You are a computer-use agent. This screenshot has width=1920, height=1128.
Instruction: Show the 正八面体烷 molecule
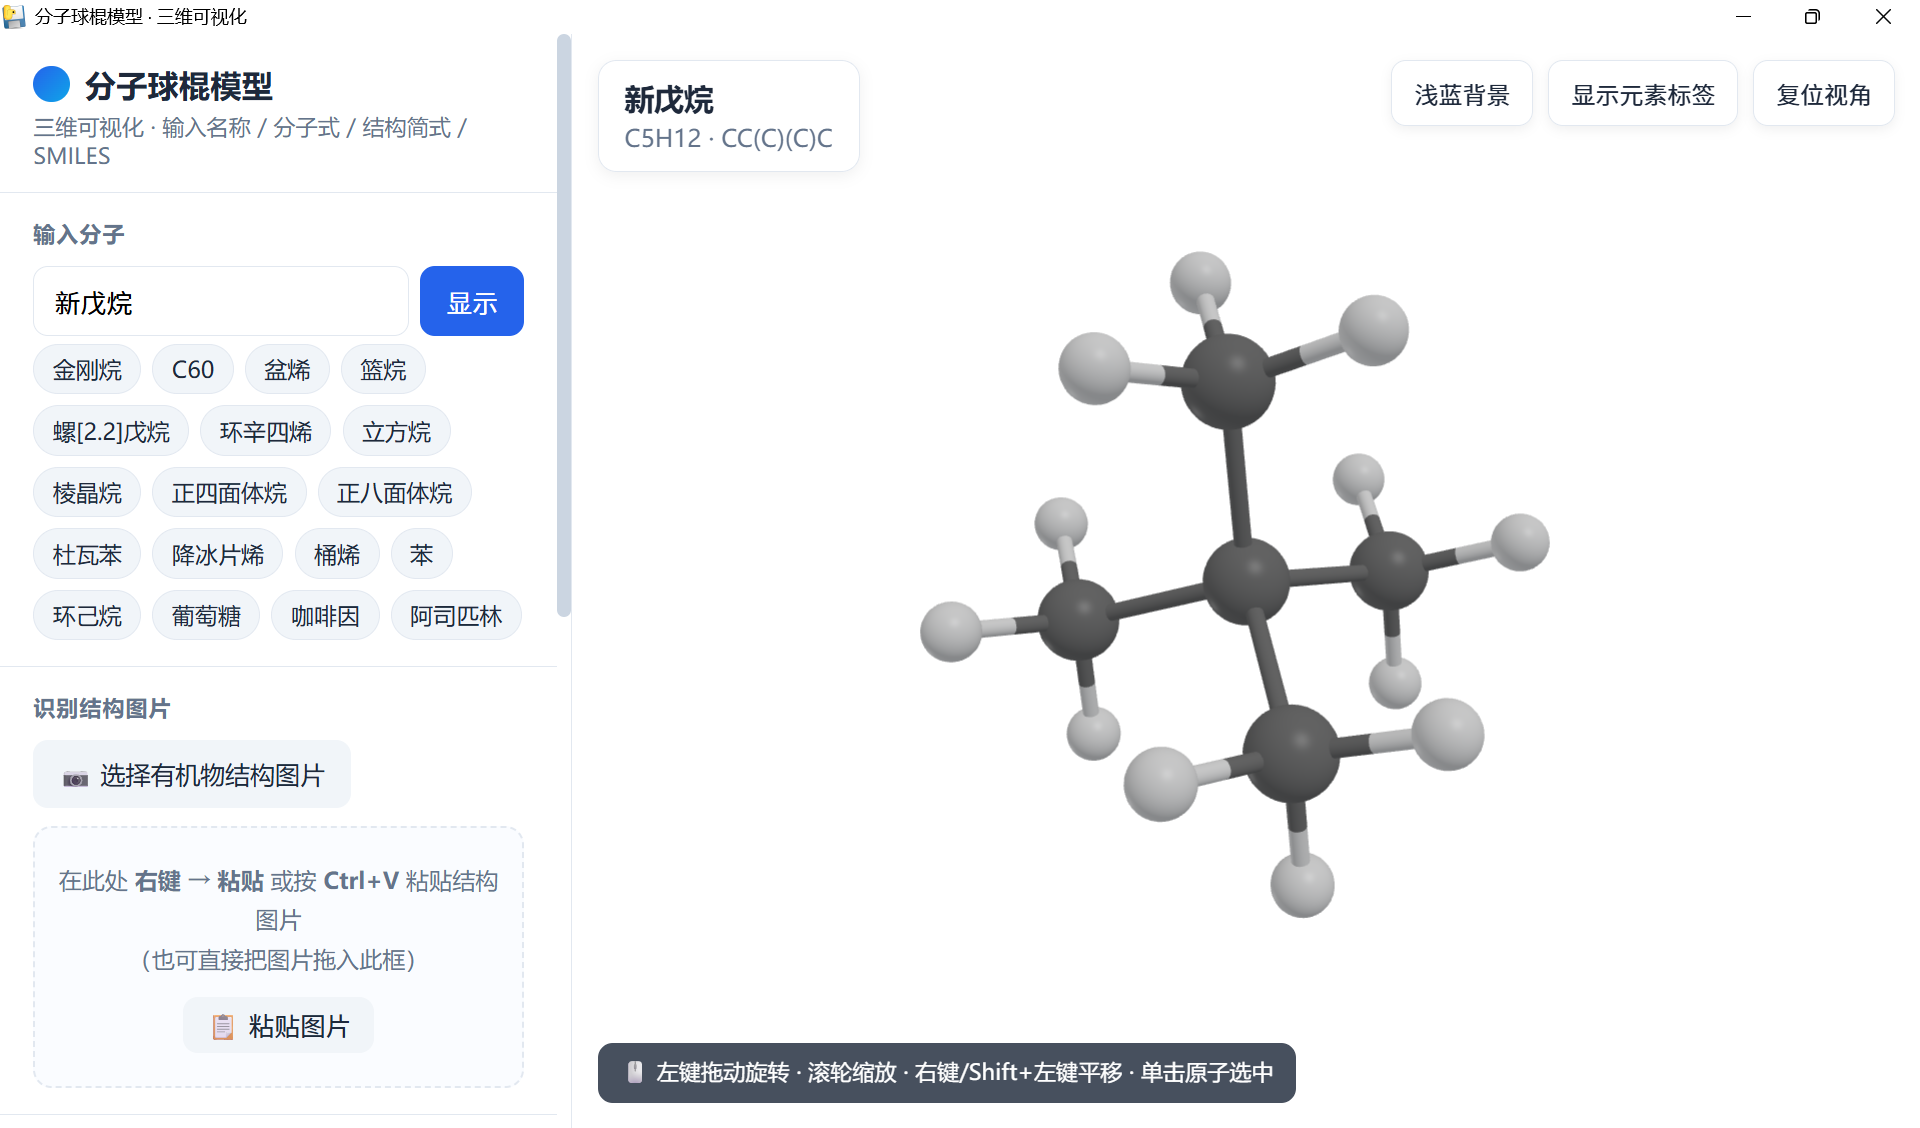(x=394, y=493)
